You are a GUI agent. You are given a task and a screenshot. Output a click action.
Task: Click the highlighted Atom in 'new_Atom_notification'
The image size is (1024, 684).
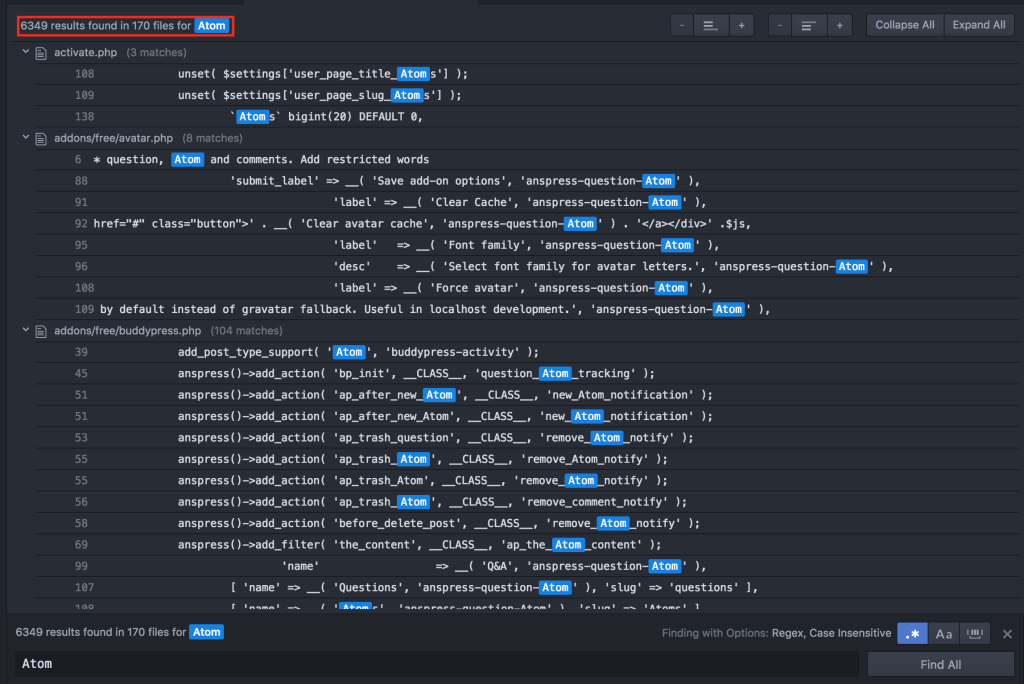587,416
